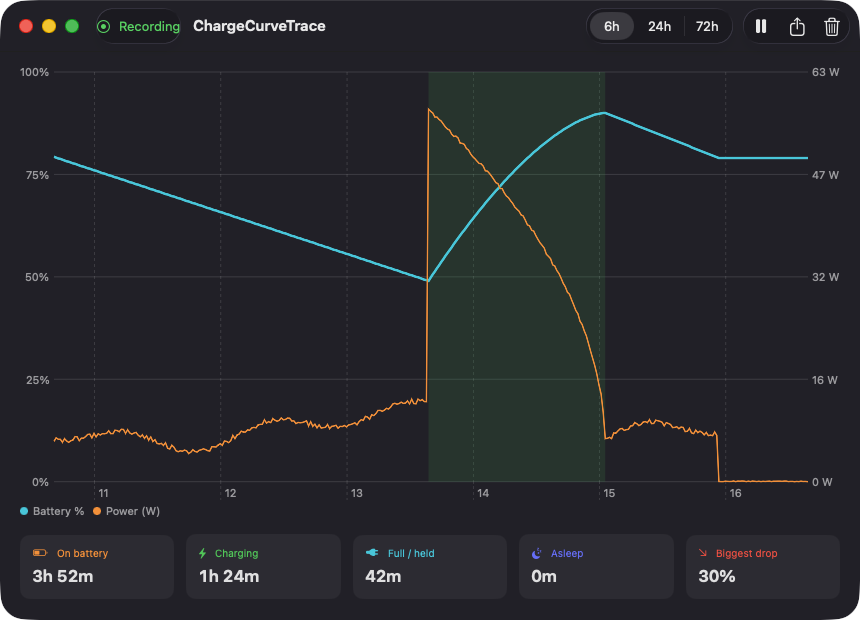This screenshot has width=860, height=620.
Task: Zoom the window with green button
Action: tap(72, 26)
